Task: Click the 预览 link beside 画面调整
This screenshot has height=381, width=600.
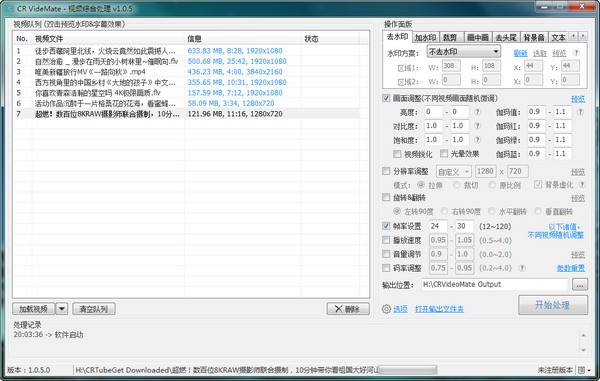Action: (x=578, y=99)
